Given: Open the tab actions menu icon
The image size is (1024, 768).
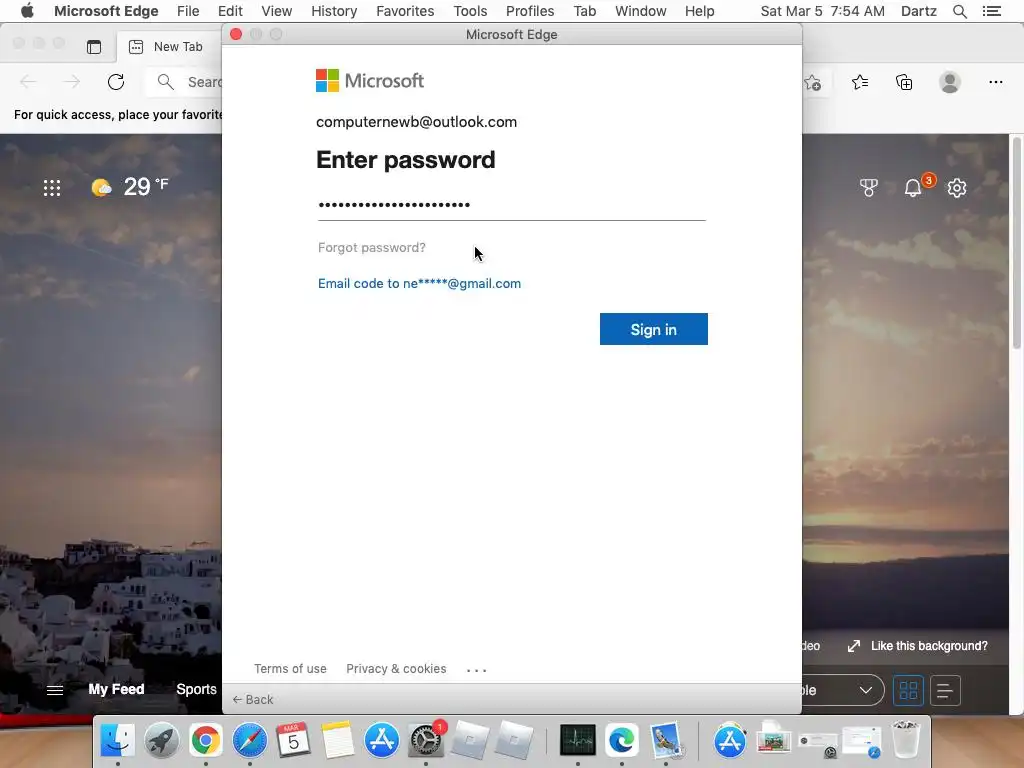Looking at the screenshot, I should coord(94,46).
